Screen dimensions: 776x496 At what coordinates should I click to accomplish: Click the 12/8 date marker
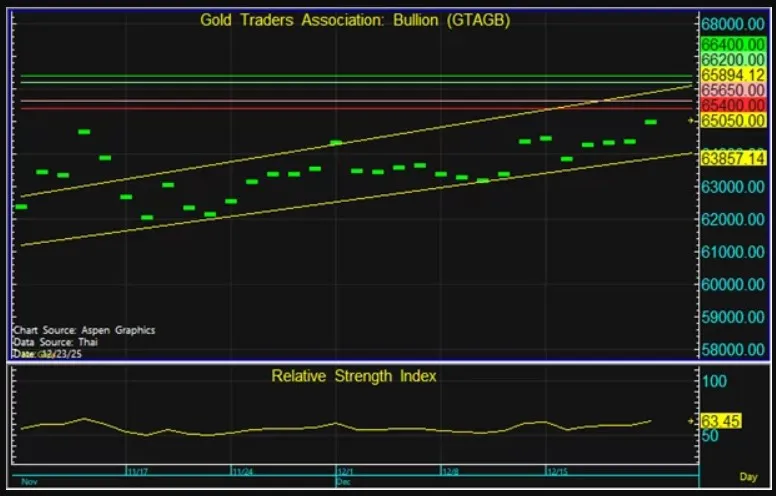click(x=450, y=469)
